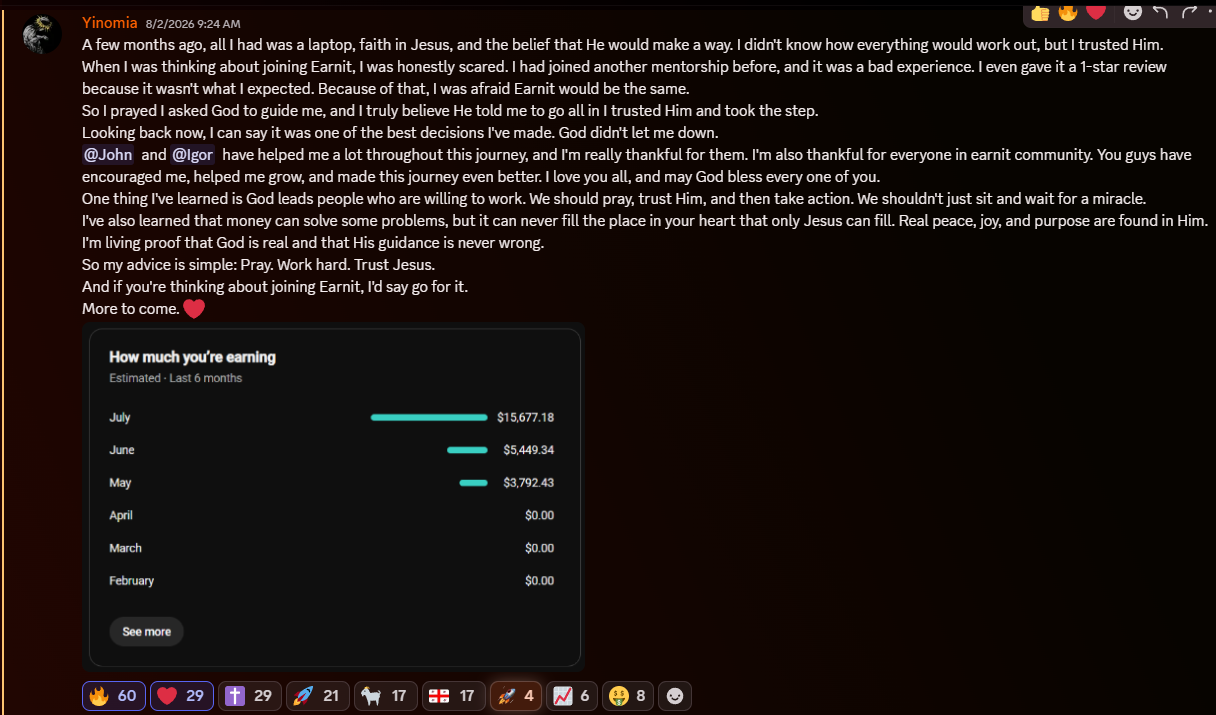The width and height of the screenshot is (1216, 715).
Task: Open the add reaction picker in hover toolbar
Action: (x=1132, y=13)
